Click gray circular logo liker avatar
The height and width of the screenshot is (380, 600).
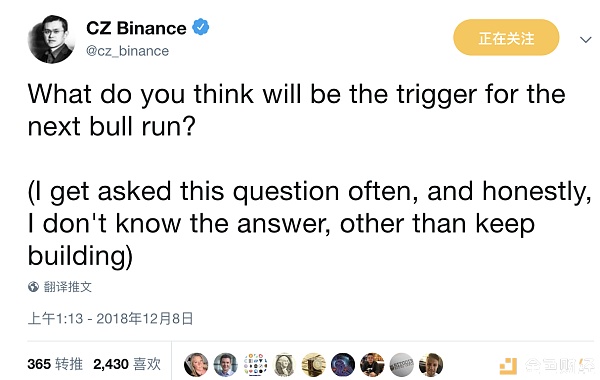(402, 364)
